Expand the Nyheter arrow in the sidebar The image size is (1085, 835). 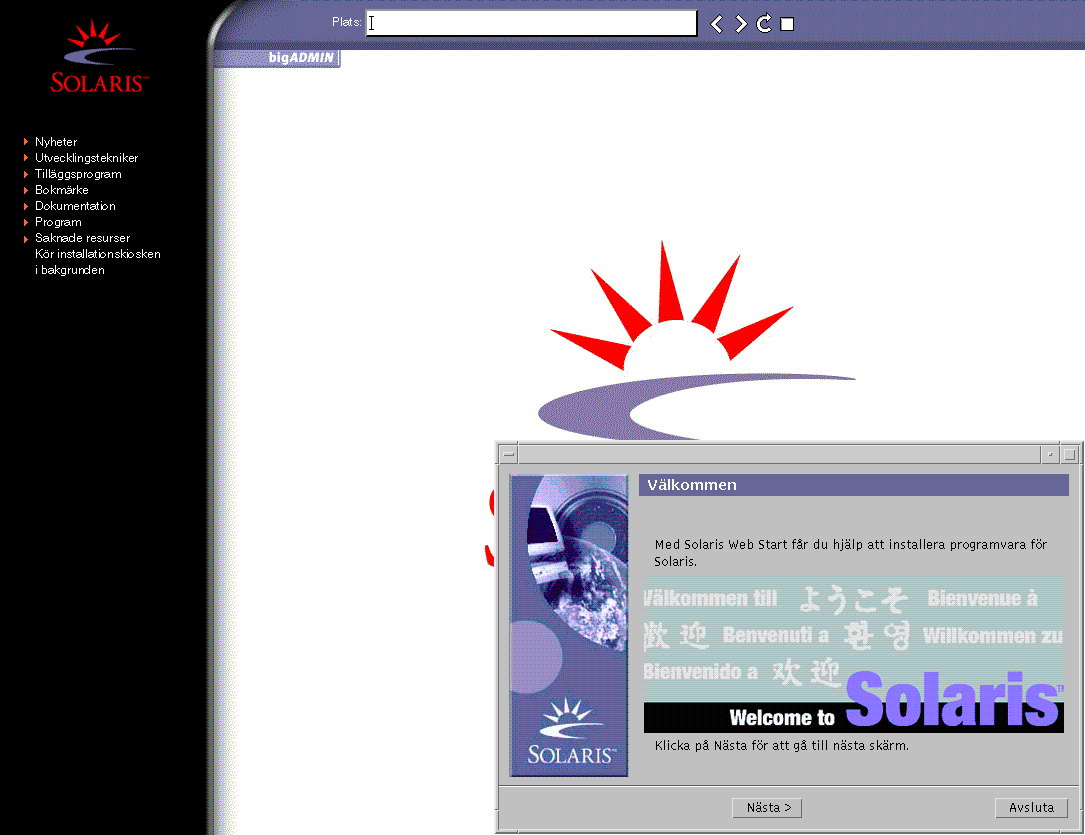tap(26, 141)
